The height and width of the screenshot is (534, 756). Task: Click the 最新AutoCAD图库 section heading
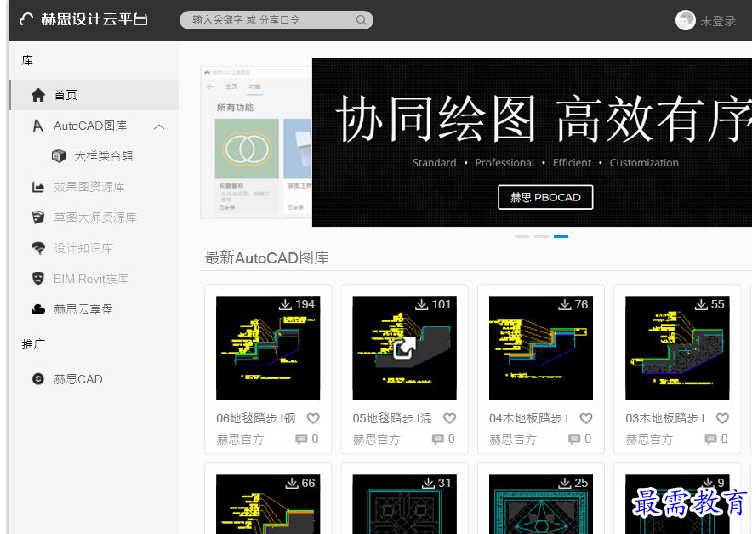tap(267, 258)
